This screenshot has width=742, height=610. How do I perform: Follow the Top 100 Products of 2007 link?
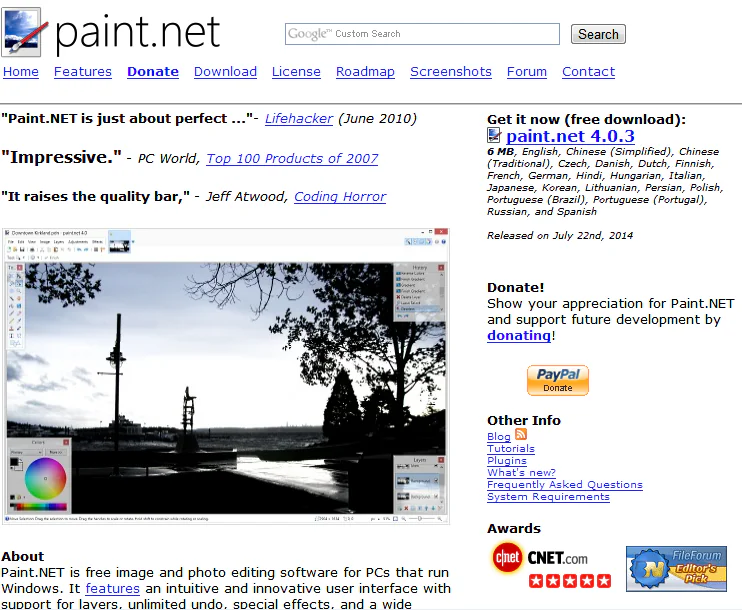click(292, 158)
